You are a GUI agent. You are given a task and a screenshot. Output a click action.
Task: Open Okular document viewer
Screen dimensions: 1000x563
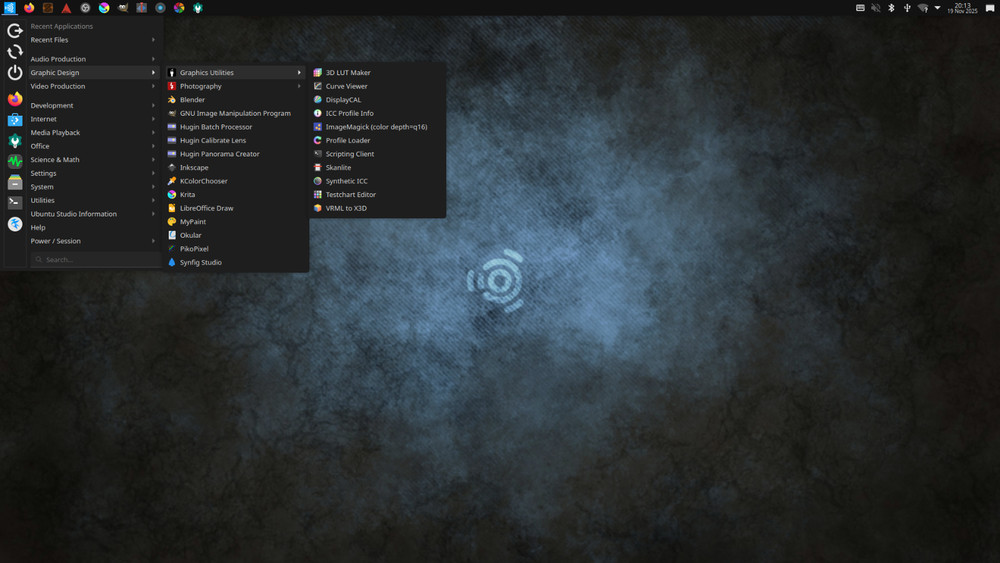[235, 235]
